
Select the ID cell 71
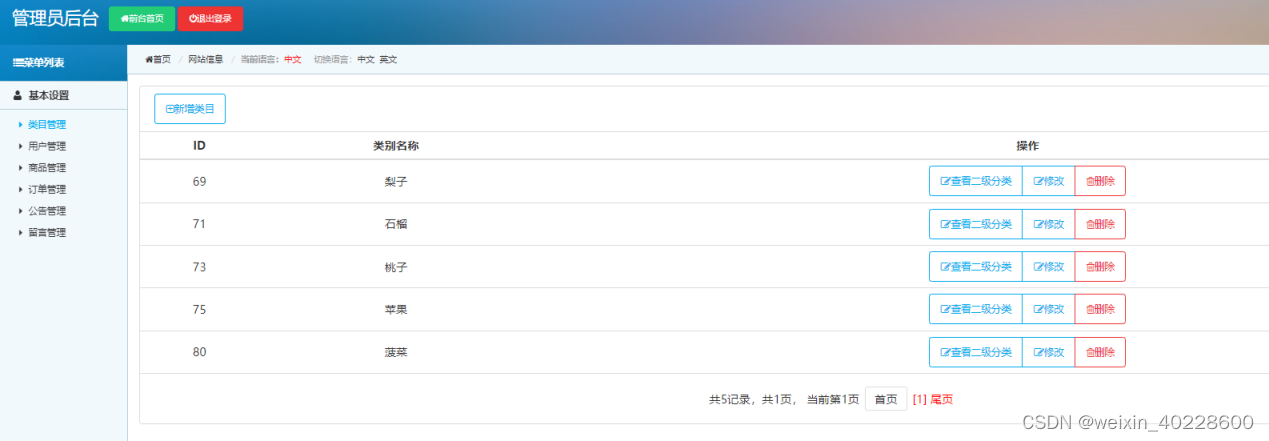click(x=199, y=224)
